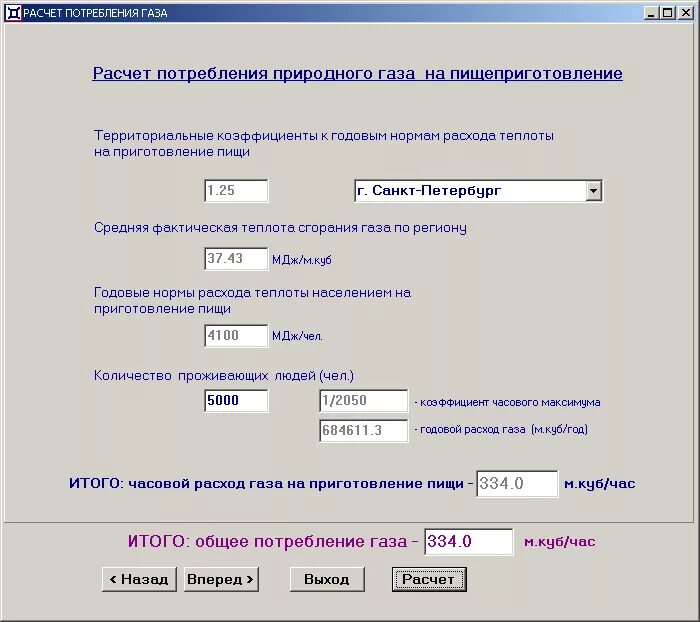Viewport: 700px width, 622px height.
Task: Click the 37.43 heat of combustion field
Action: point(236,259)
